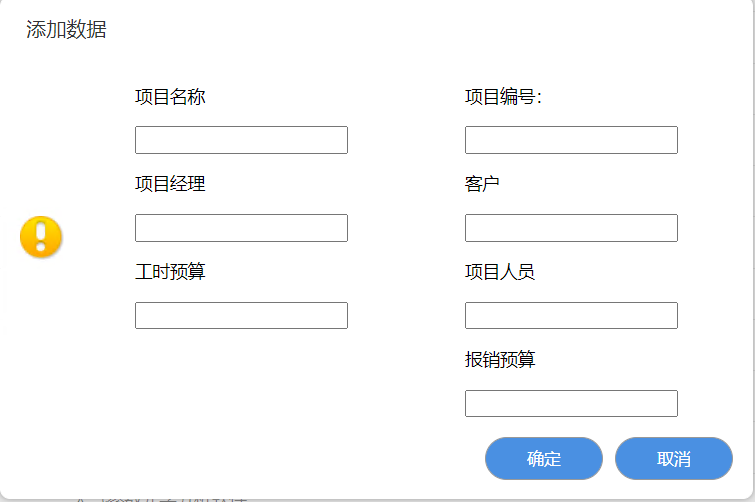Click the 添加数据 dialog title
This screenshot has height=502, width=755.
[x=66, y=30]
